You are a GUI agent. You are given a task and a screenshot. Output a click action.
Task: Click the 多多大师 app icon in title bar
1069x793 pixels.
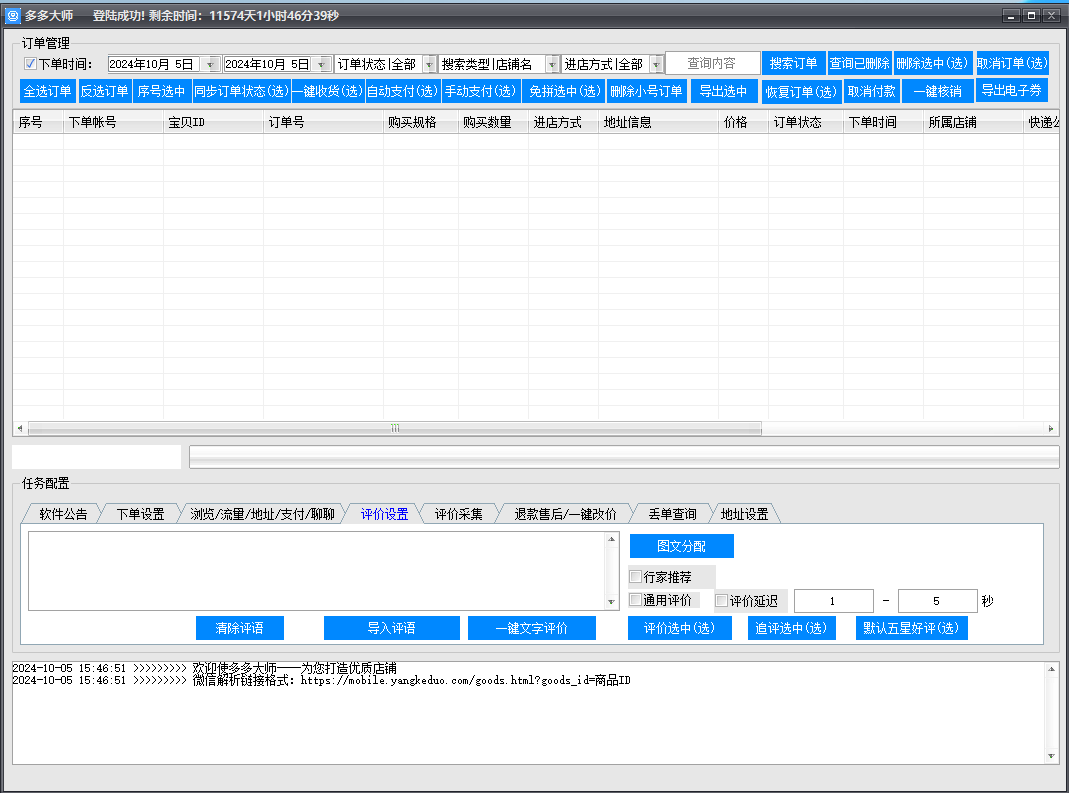[13, 16]
